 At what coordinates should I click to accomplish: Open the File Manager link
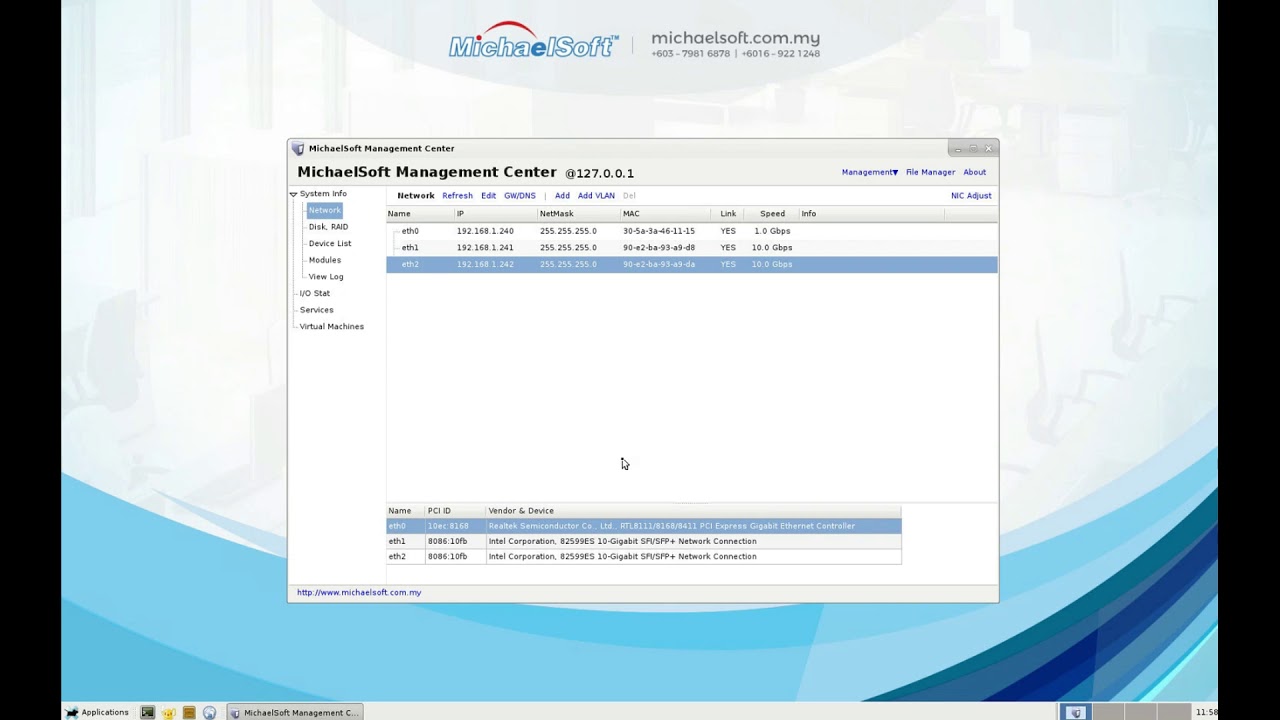[930, 172]
